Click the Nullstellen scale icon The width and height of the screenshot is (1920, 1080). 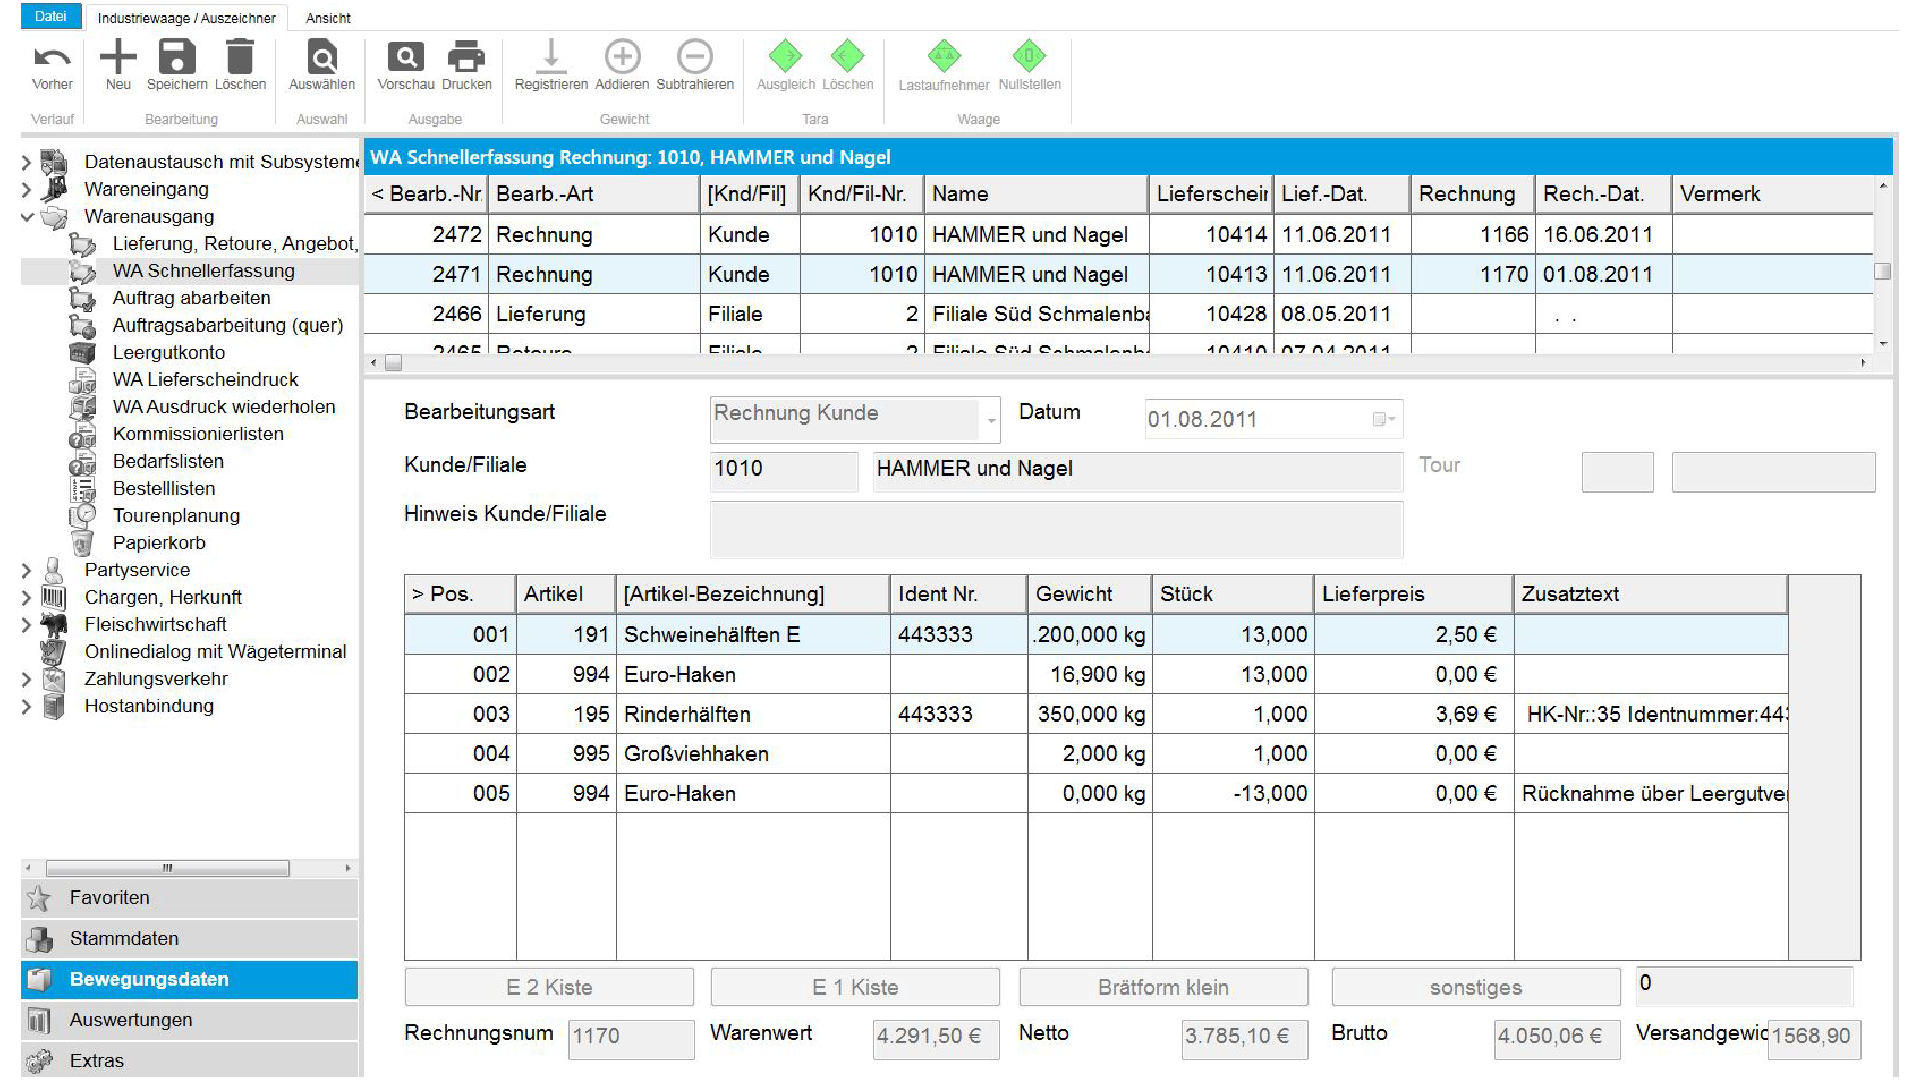1029,57
